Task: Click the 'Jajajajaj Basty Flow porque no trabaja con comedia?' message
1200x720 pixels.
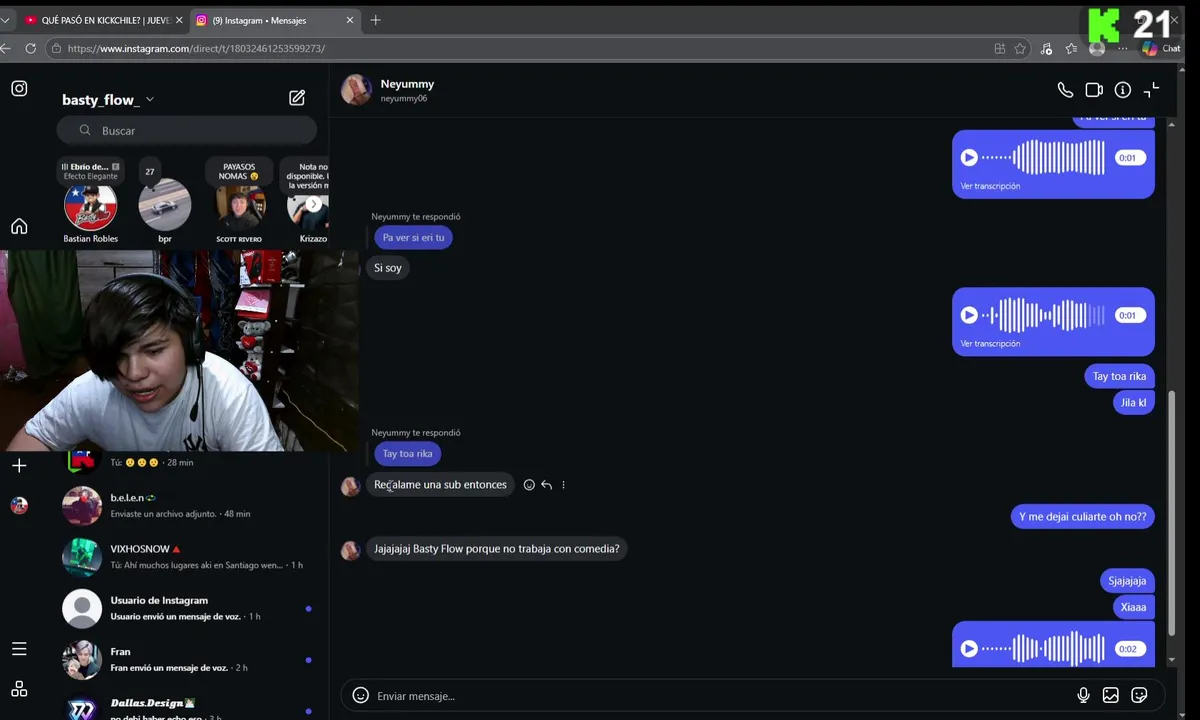Action: pyautogui.click(x=497, y=549)
